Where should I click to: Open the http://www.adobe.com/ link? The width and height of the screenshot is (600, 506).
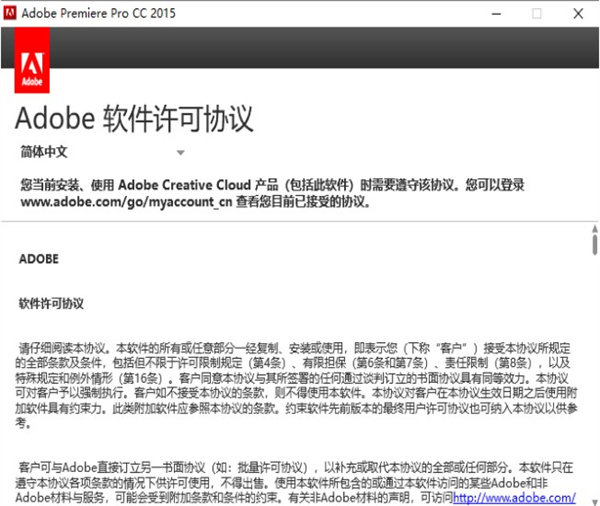(x=514, y=497)
